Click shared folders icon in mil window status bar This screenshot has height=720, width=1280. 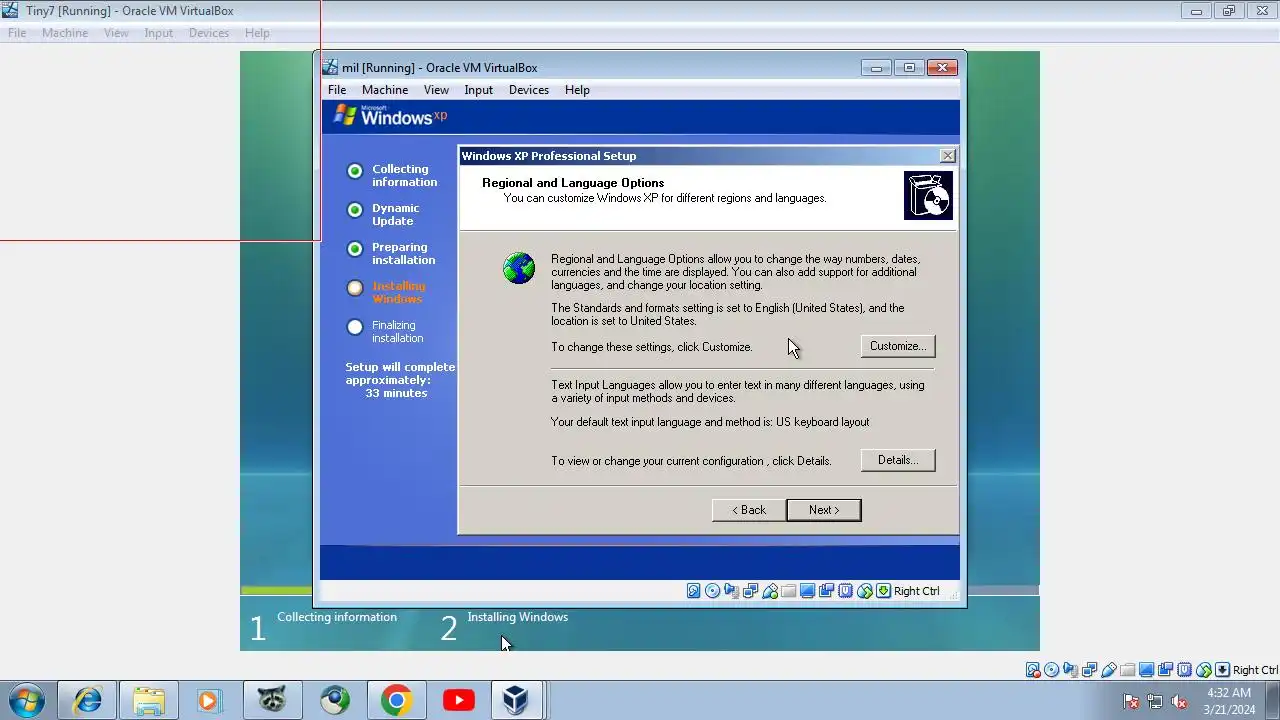tap(789, 591)
